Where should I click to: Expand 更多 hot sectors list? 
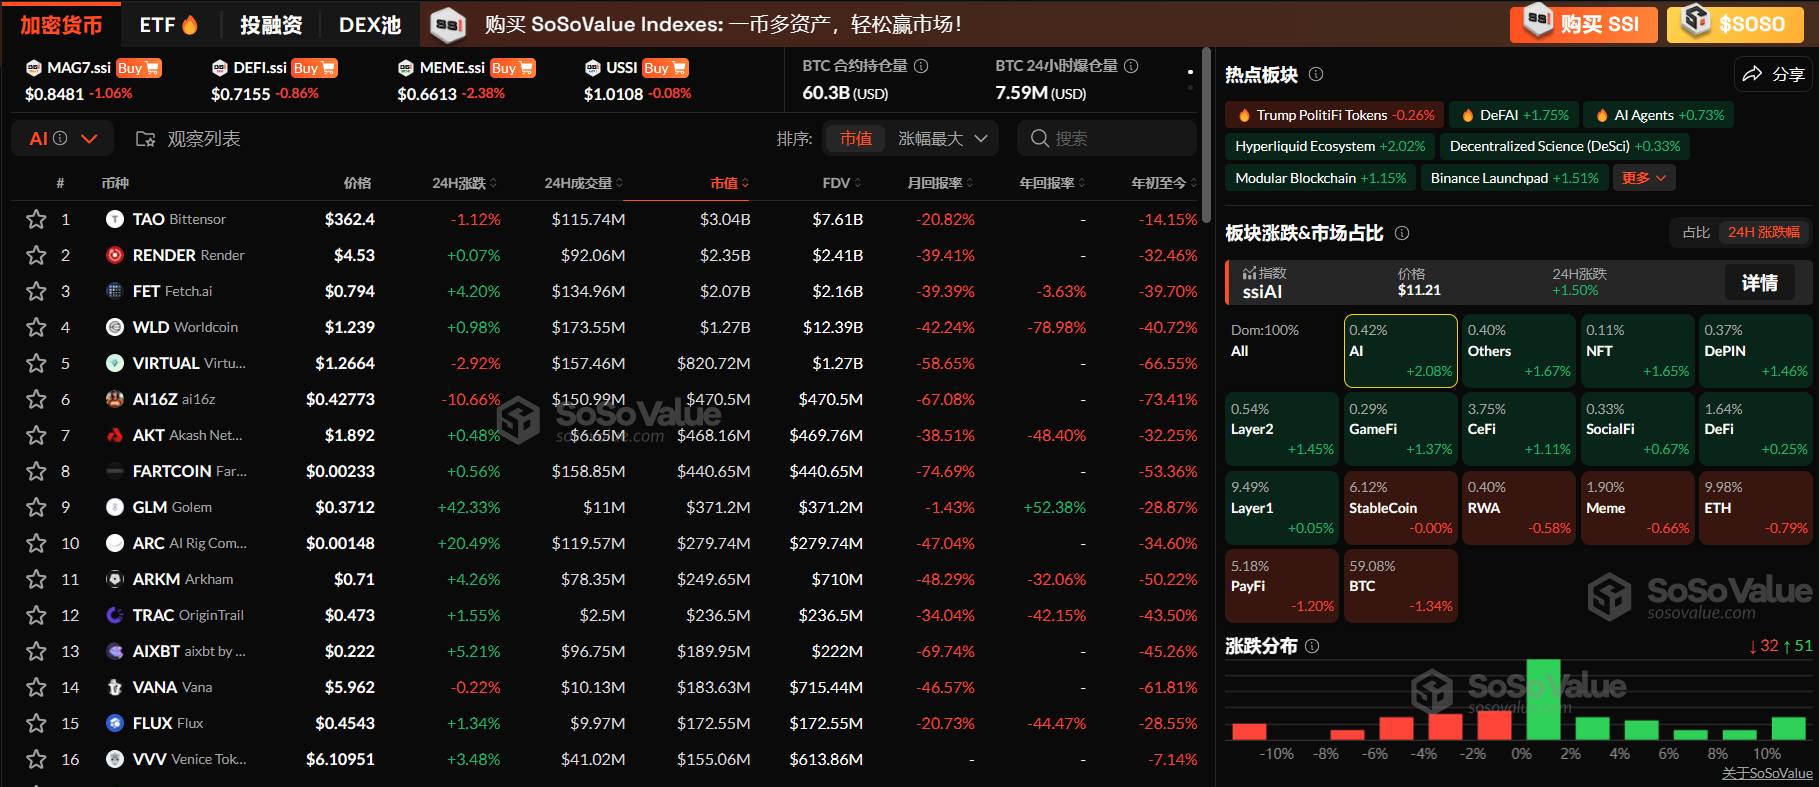click(x=1644, y=178)
